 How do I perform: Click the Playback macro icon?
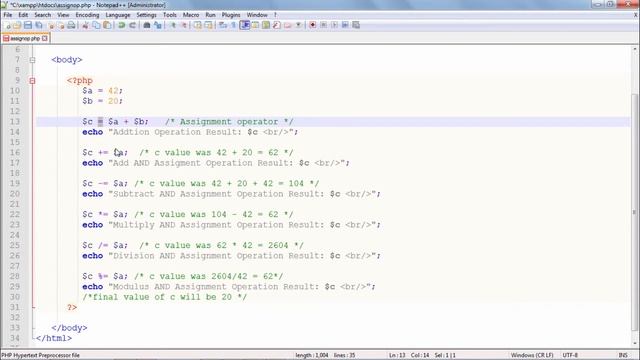334,25
